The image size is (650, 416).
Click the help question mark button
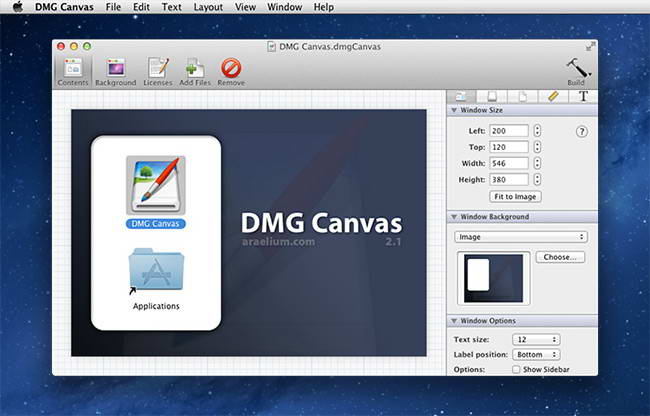click(582, 131)
